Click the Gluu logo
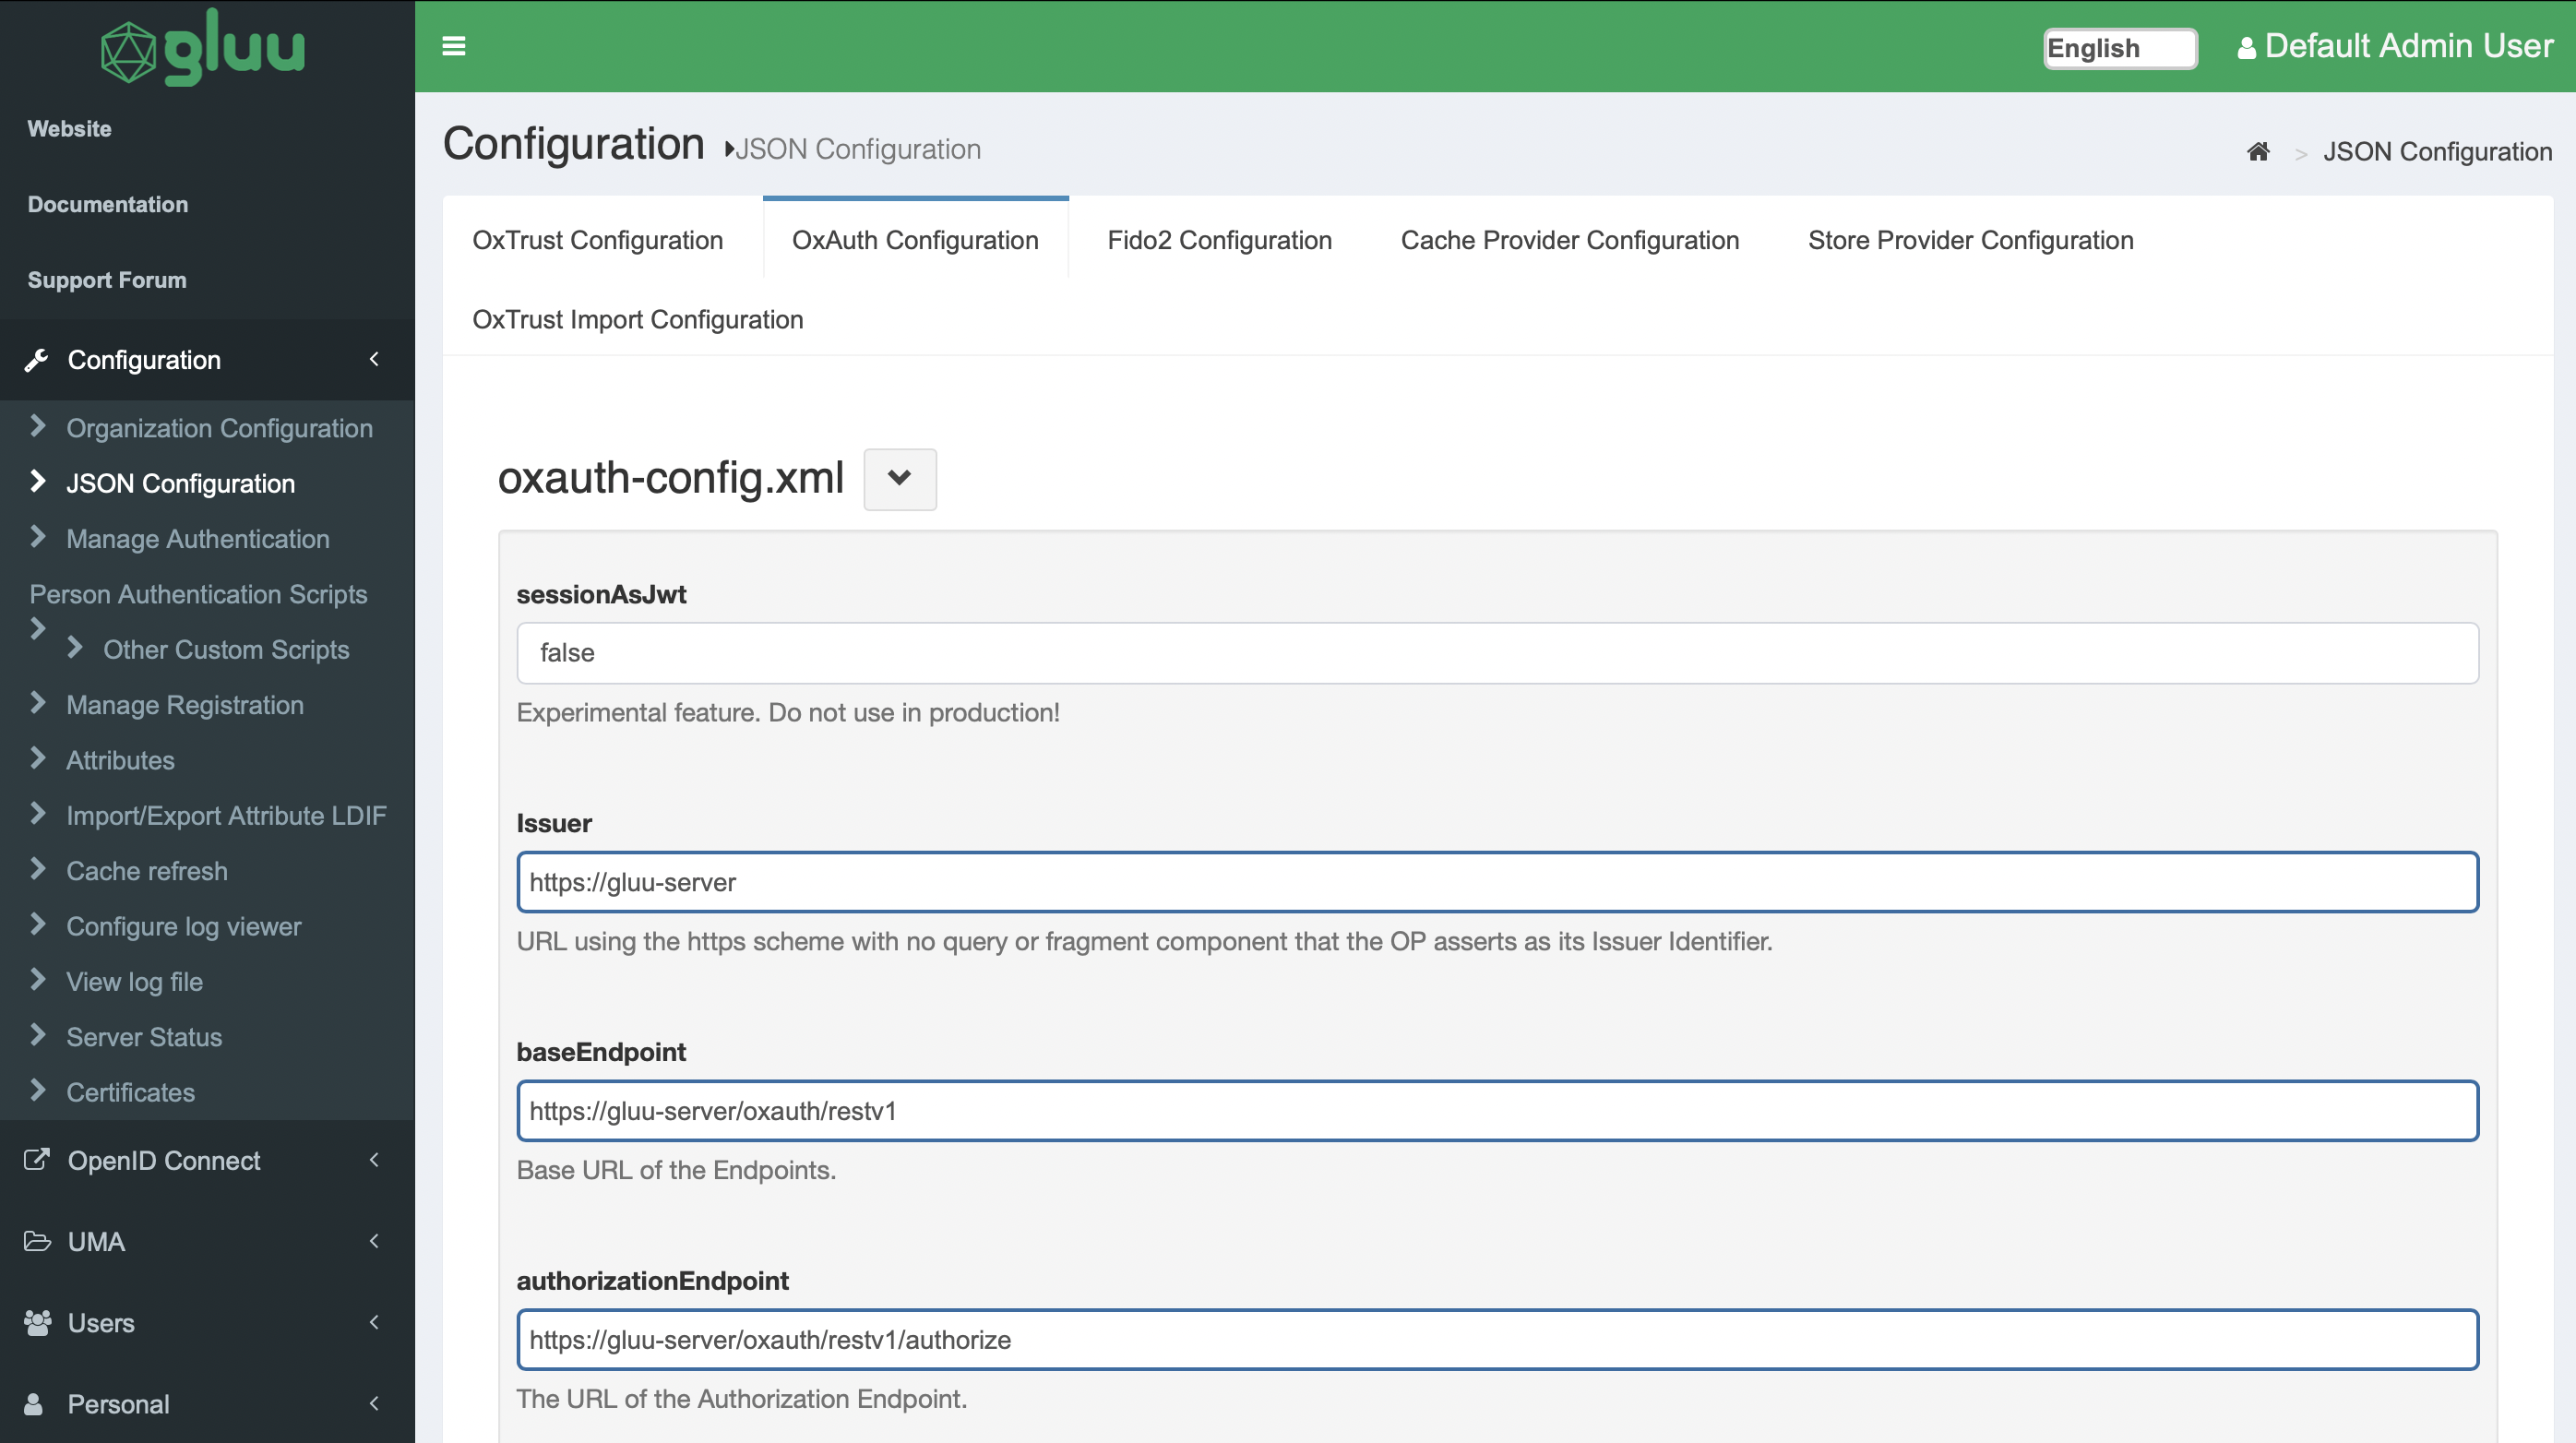2576x1443 pixels. 203,47
